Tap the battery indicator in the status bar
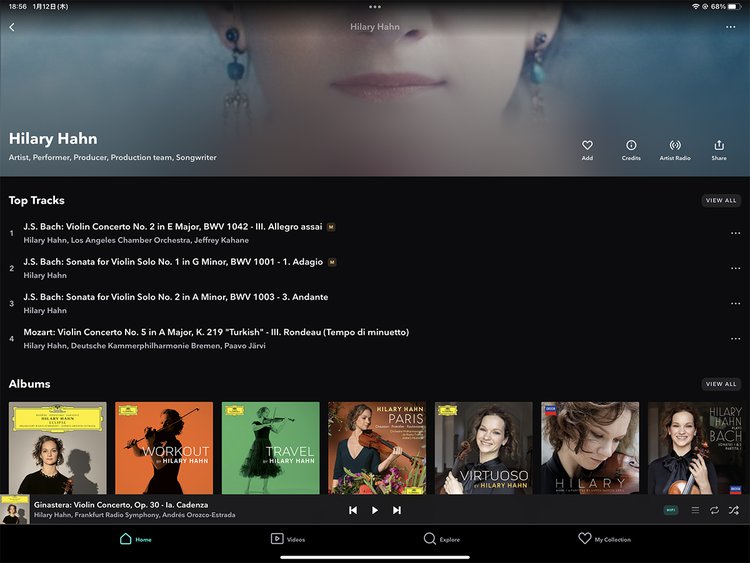The height and width of the screenshot is (563, 750). click(x=733, y=7)
